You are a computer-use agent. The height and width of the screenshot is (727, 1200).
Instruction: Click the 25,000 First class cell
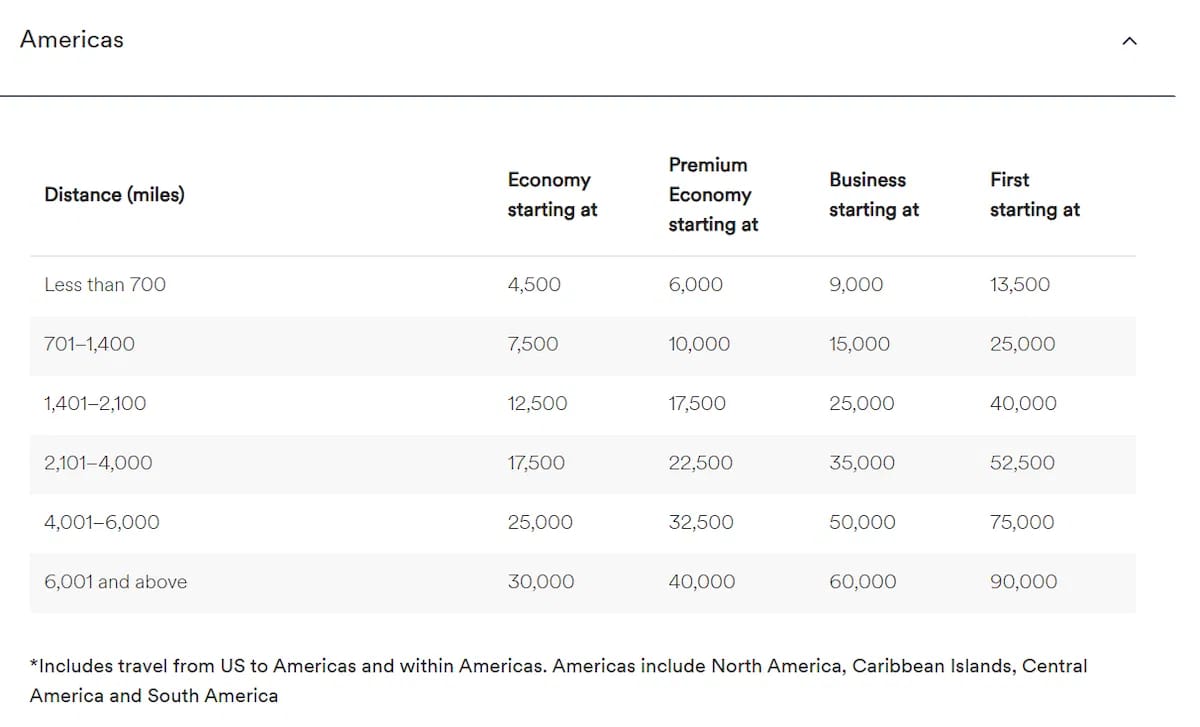pos(1022,344)
